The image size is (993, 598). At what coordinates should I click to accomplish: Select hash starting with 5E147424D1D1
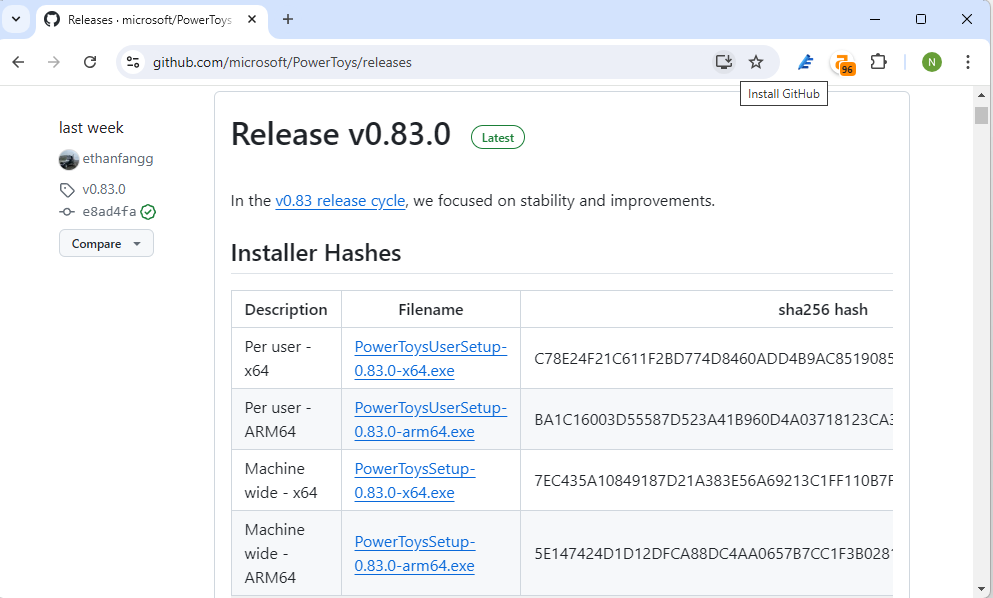point(713,553)
